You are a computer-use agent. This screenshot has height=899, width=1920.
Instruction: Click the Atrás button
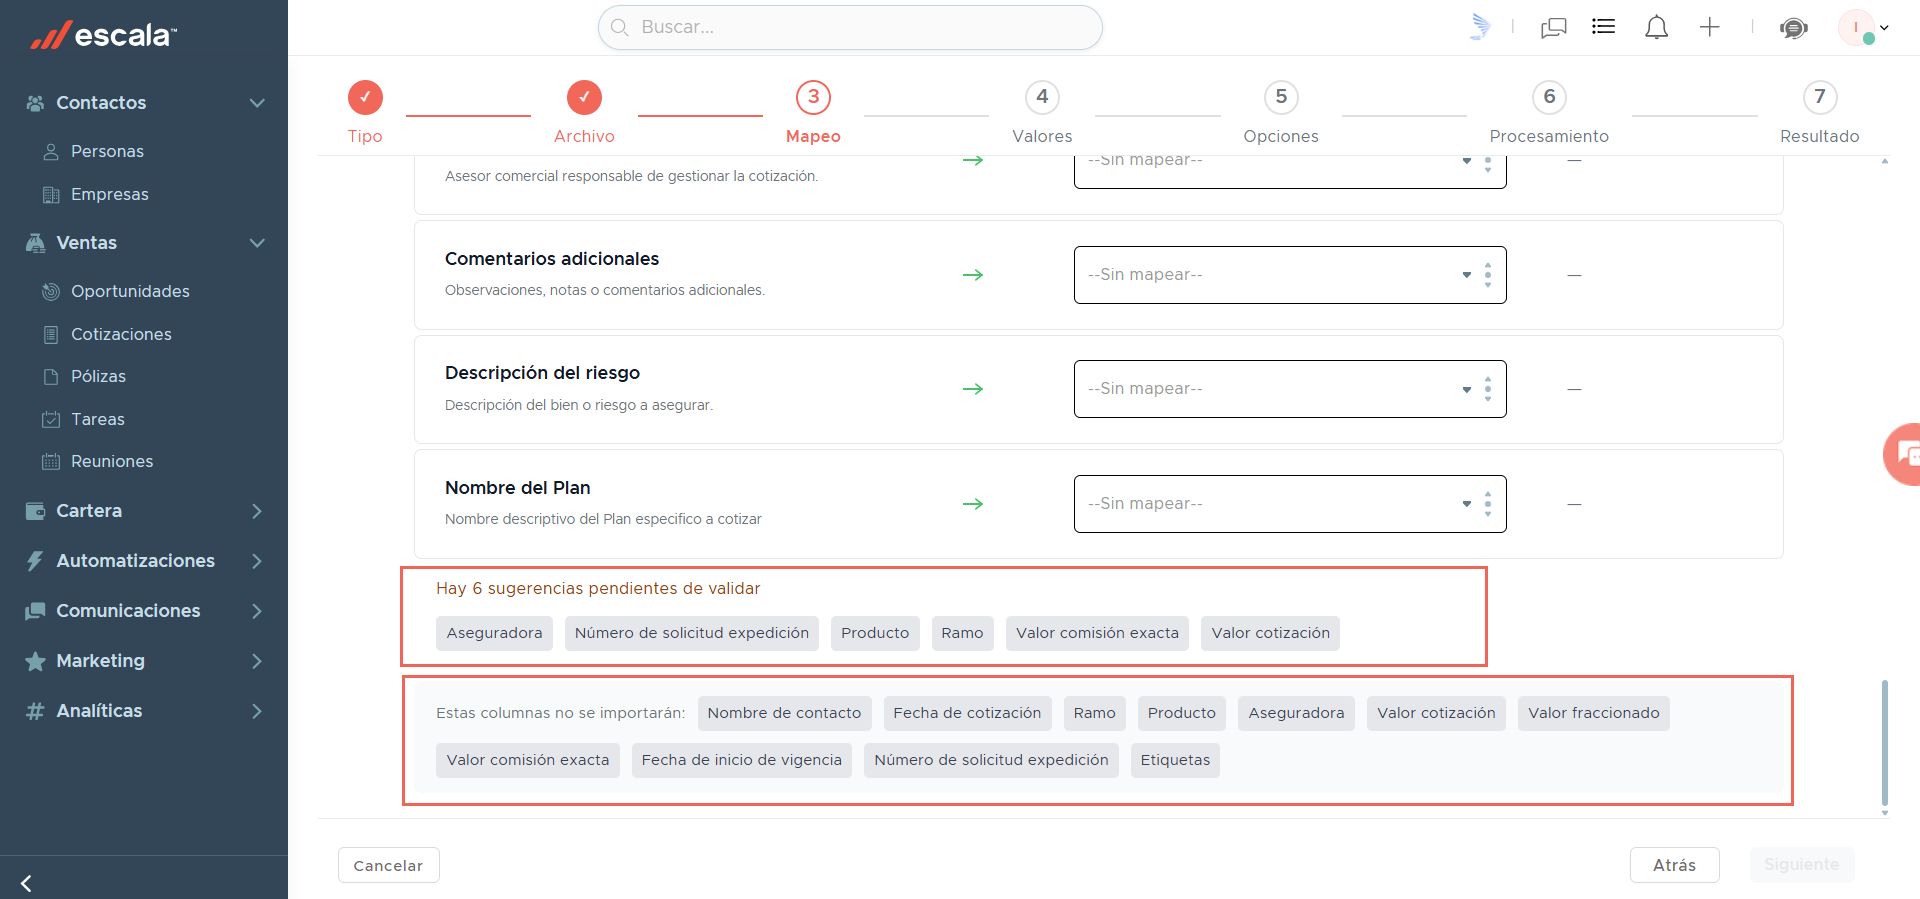click(1674, 865)
